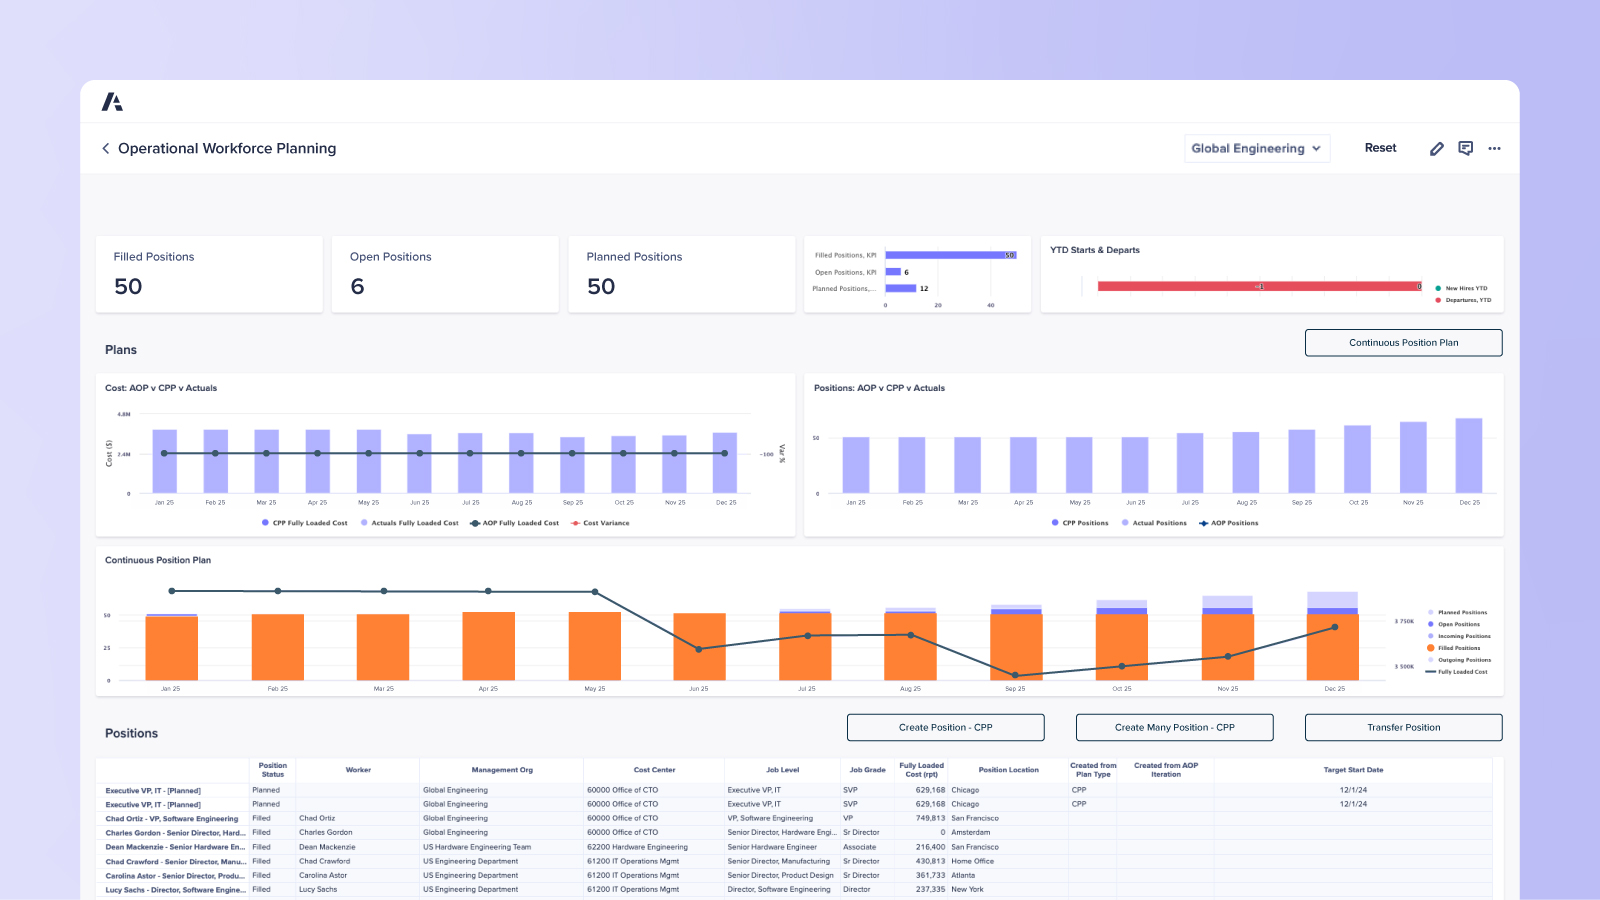The image size is (1600, 900).
Task: Click the orange Filled Positions color swatch
Action: 1430,648
